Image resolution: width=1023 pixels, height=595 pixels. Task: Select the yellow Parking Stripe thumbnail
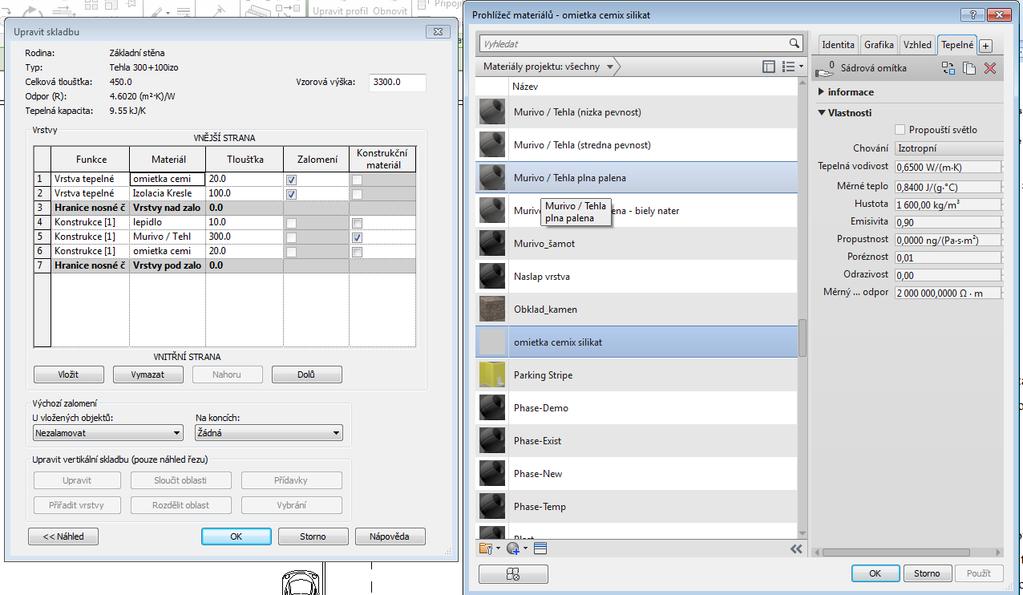pos(492,374)
